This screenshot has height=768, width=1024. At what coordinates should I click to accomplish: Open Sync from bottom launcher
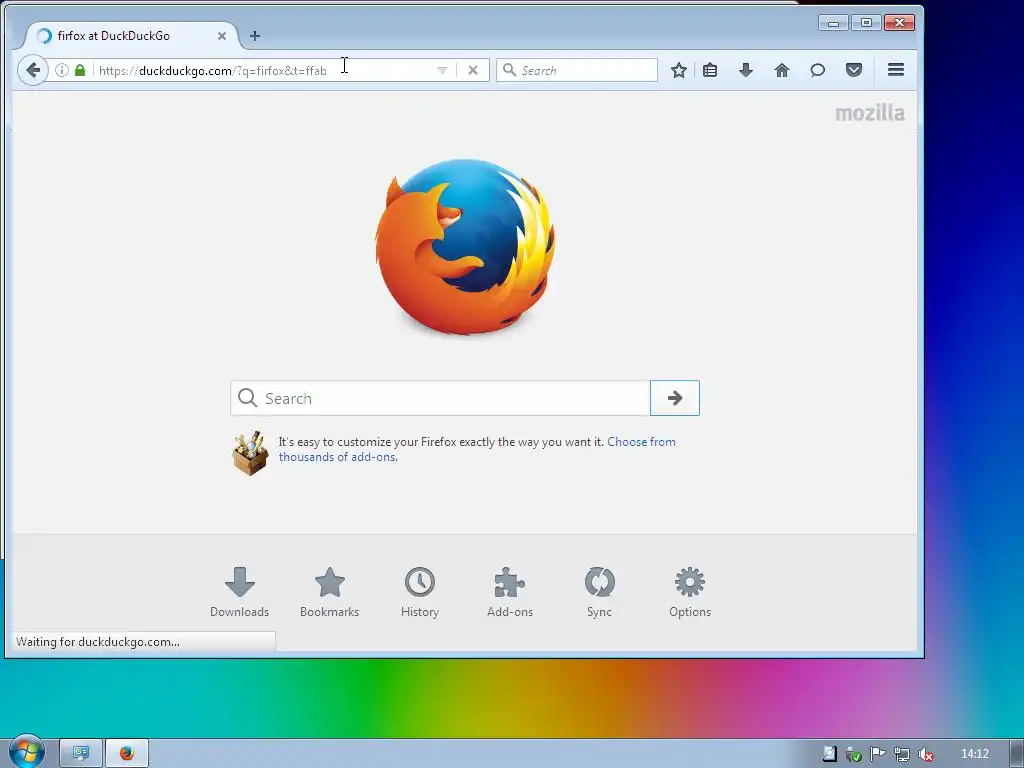point(599,592)
